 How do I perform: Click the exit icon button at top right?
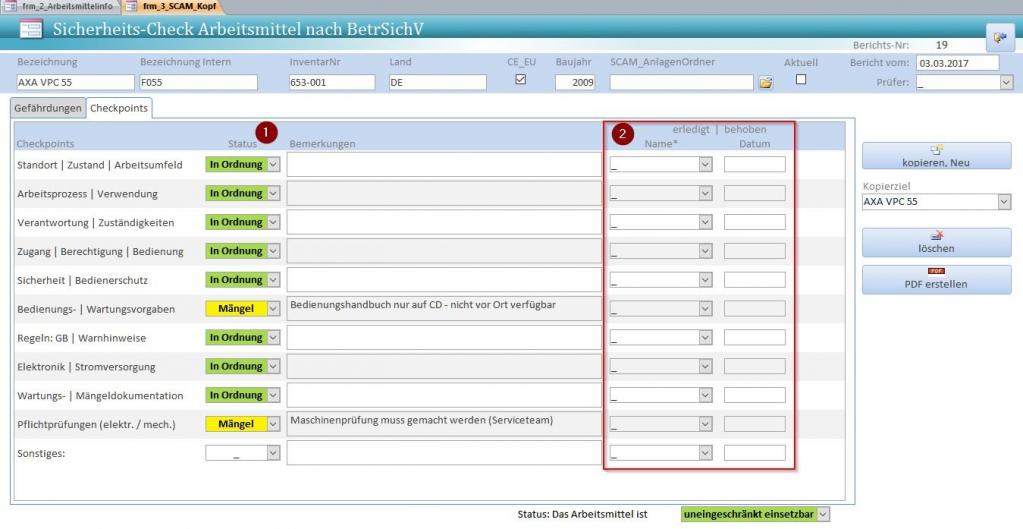tap(1000, 38)
